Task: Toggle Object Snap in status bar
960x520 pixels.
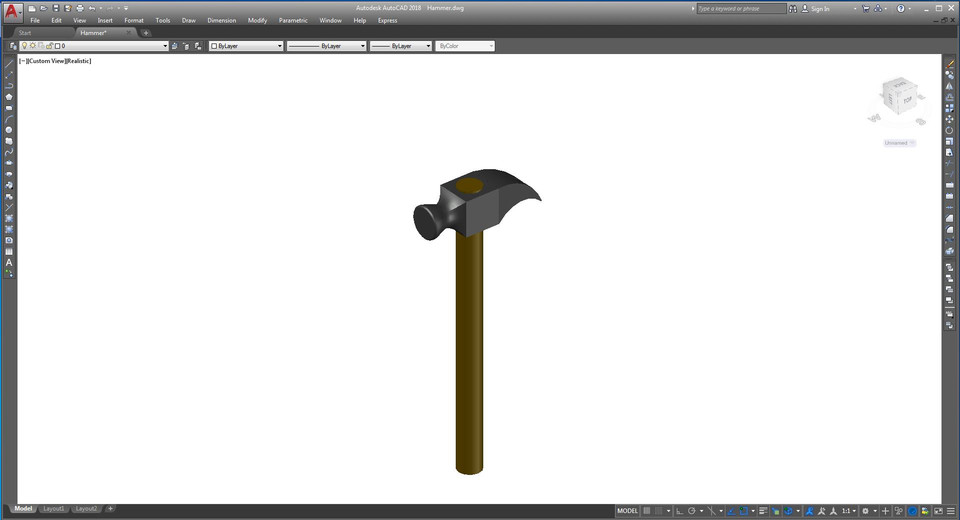Action: click(743, 511)
